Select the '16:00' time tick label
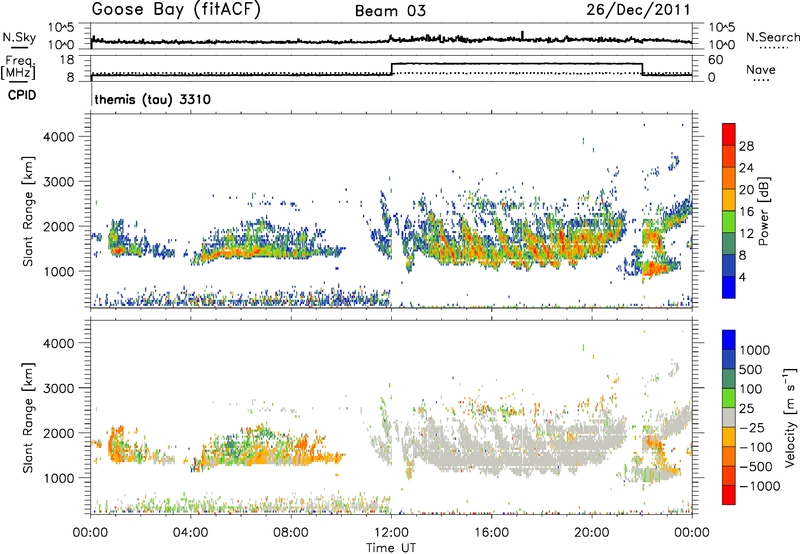 pos(491,533)
